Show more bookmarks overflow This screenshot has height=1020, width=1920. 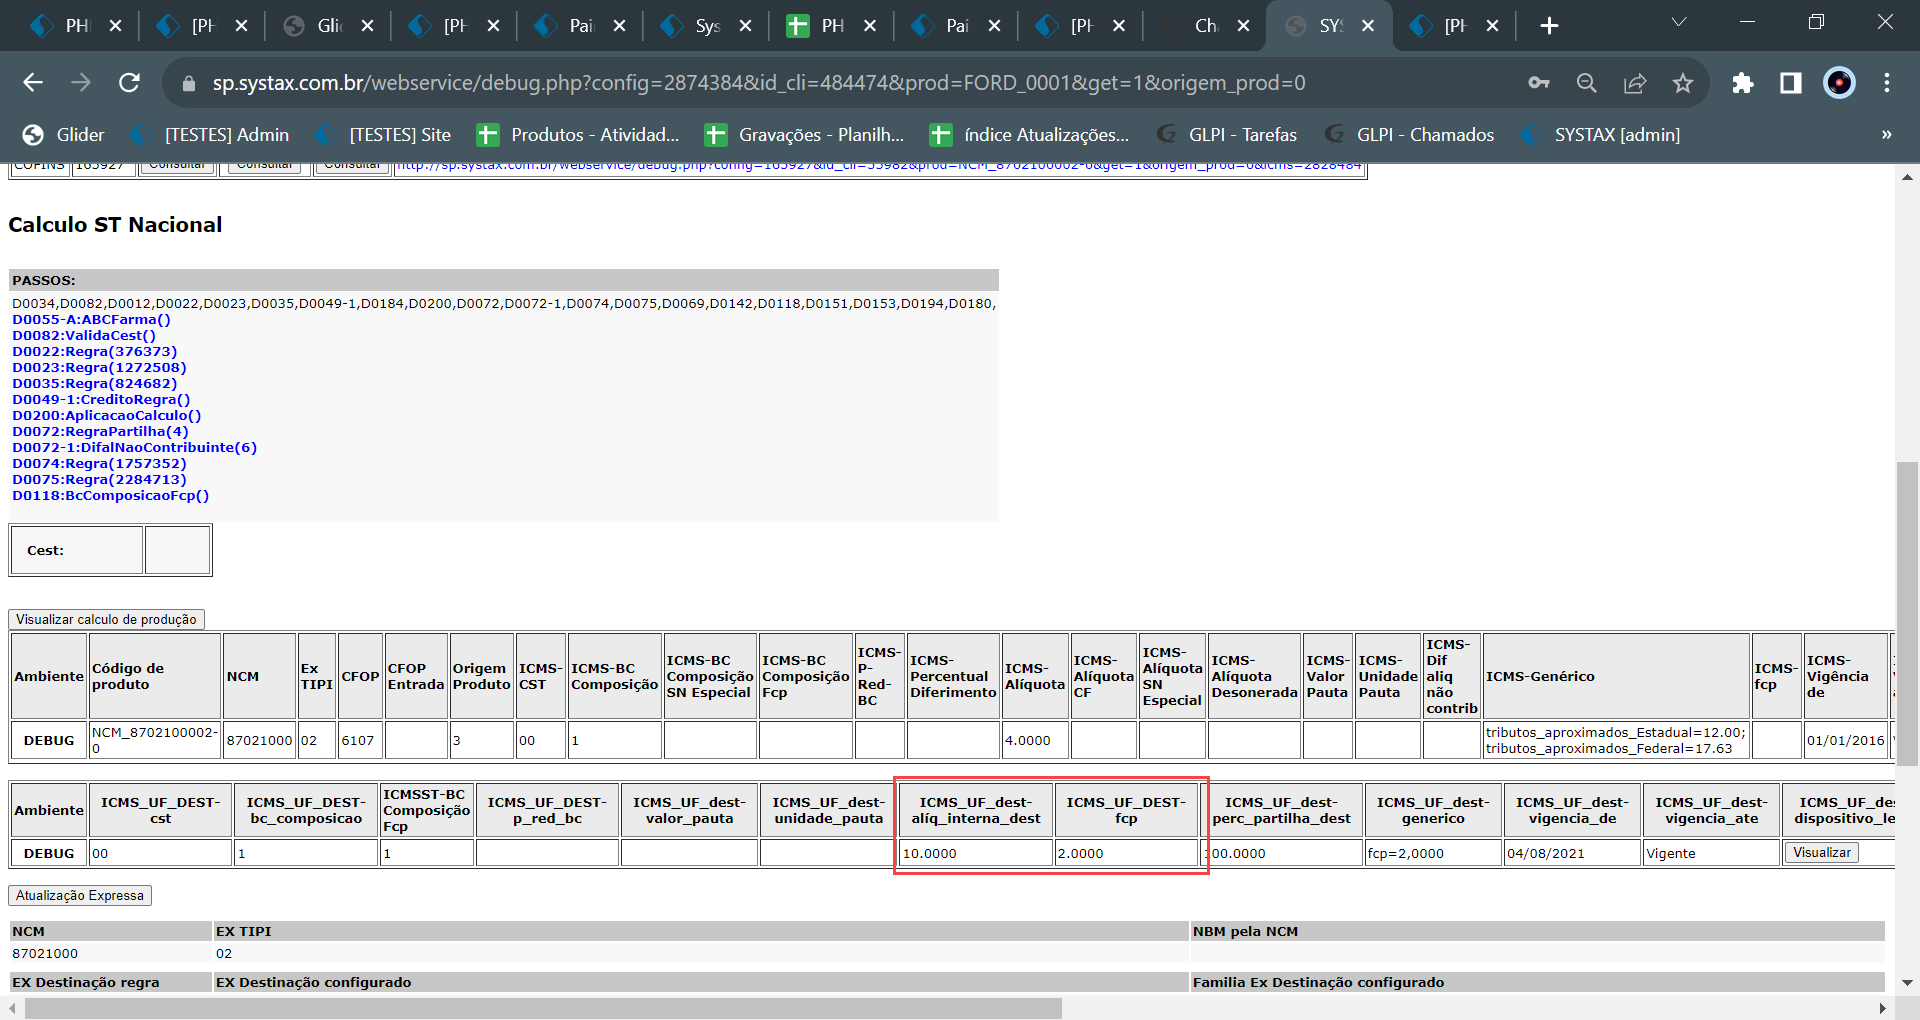1887,135
